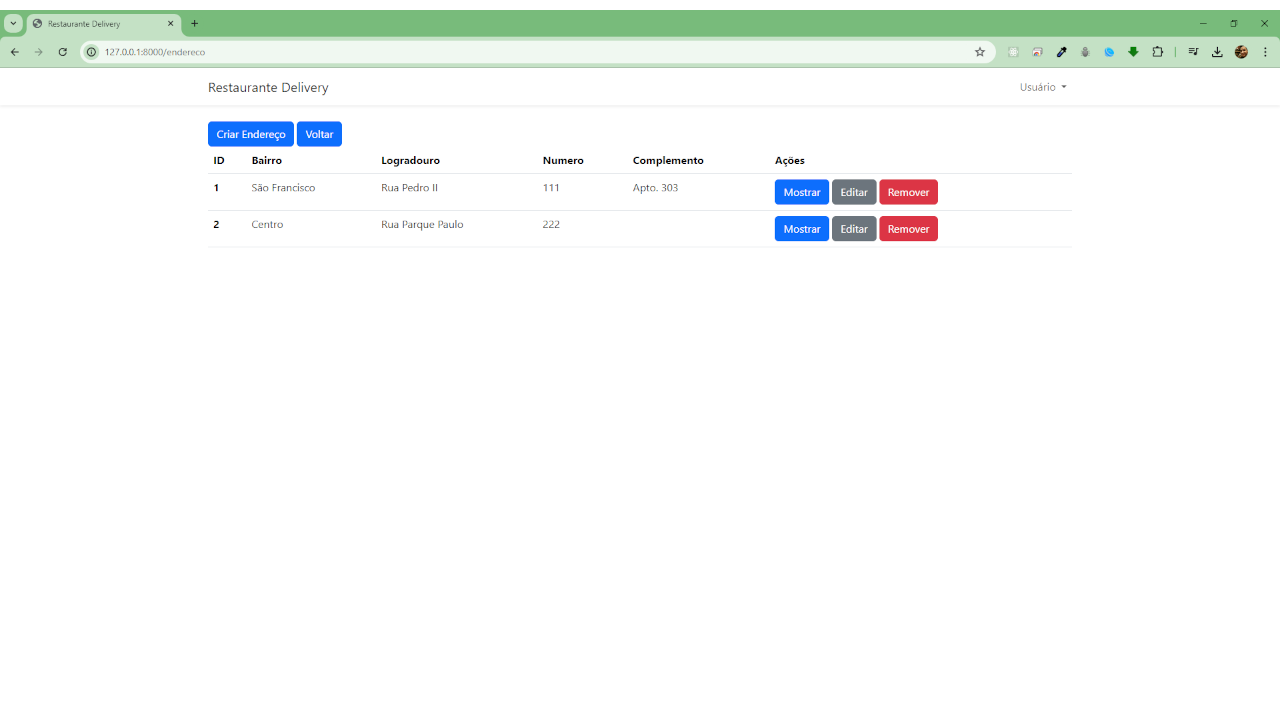Open the Extensions puzzle piece menu
Image resolution: width=1280 pixels, height=720 pixels.
pos(1158,52)
